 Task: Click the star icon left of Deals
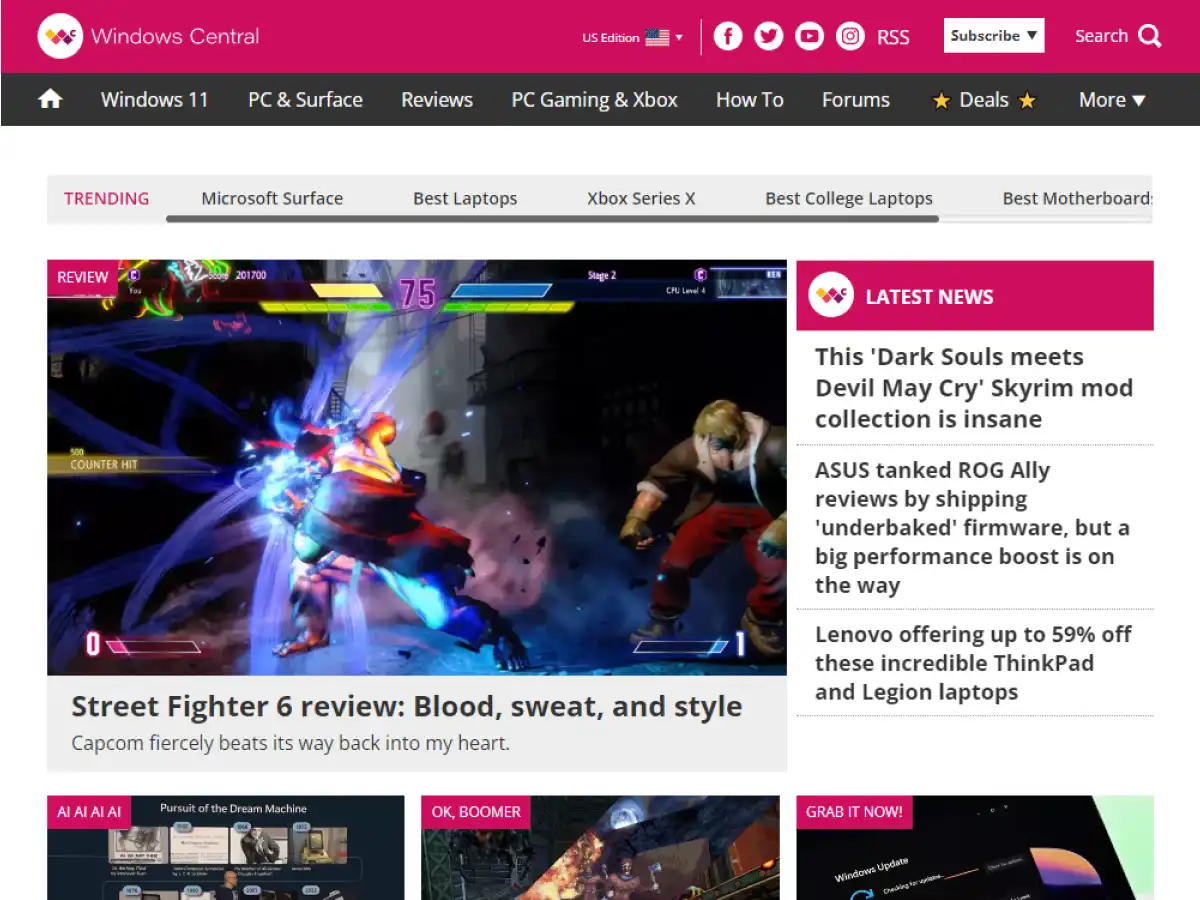[x=941, y=100]
